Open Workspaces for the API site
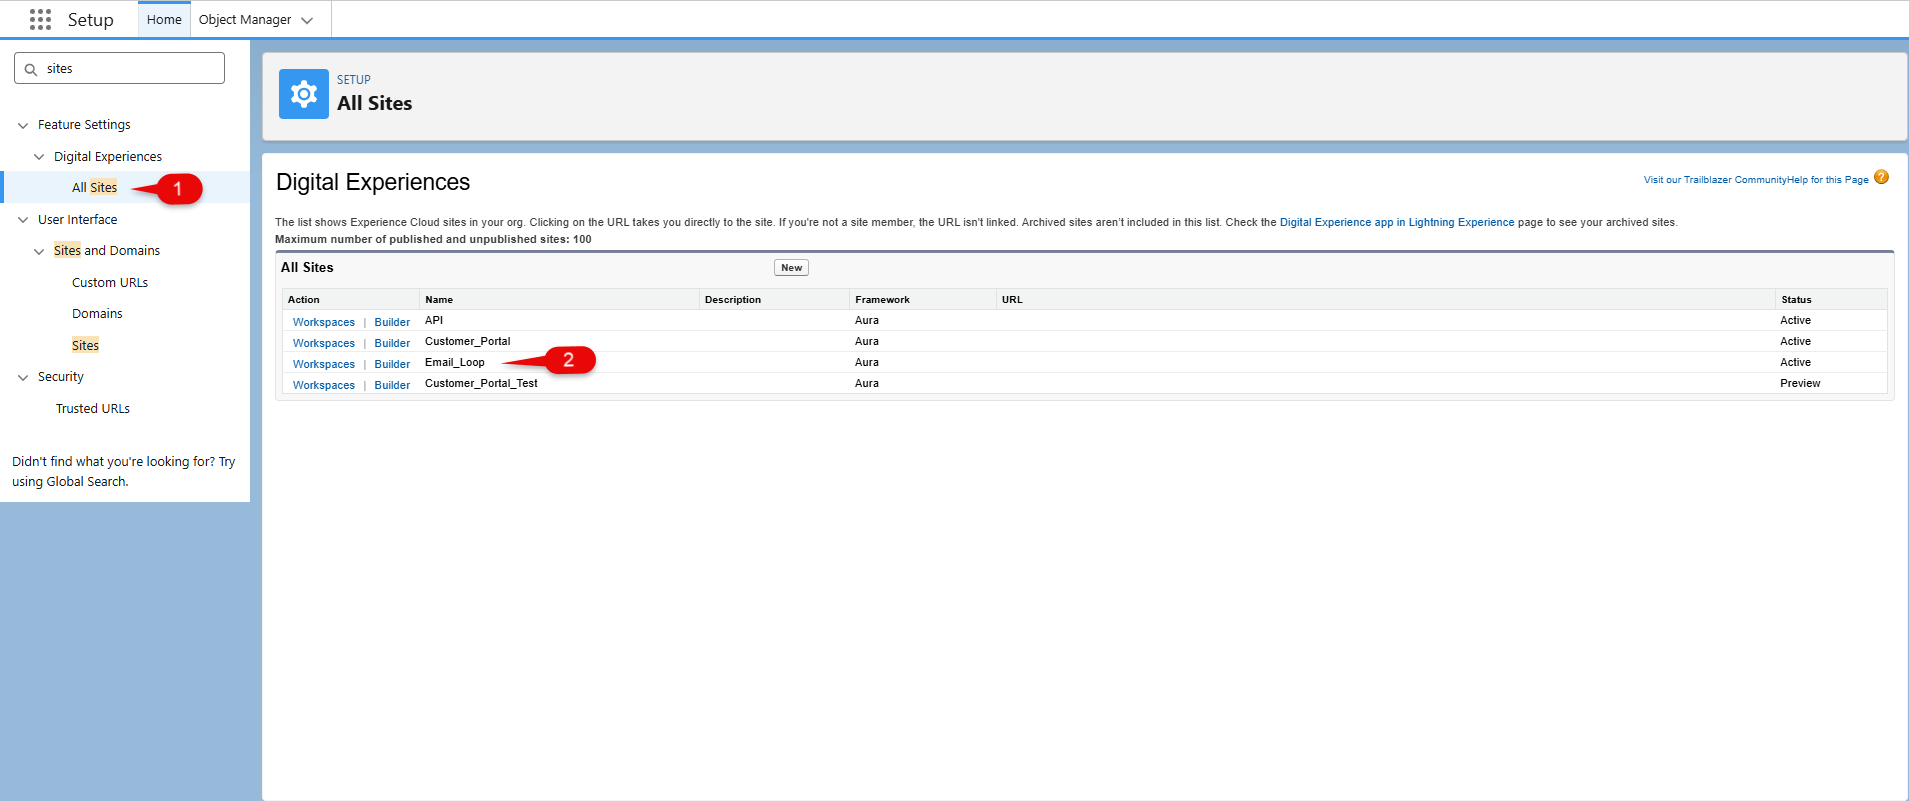This screenshot has width=1909, height=801. (324, 322)
